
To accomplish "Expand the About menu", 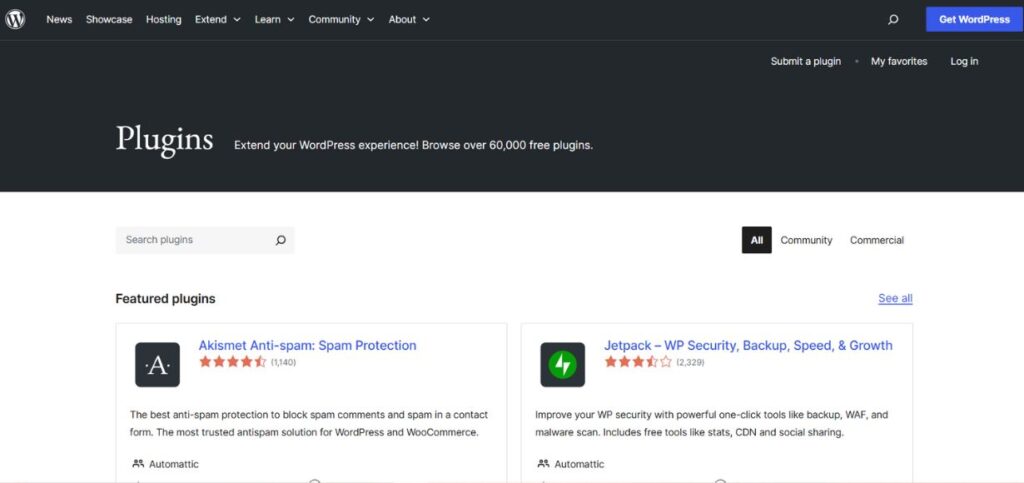I will pyautogui.click(x=409, y=20).
